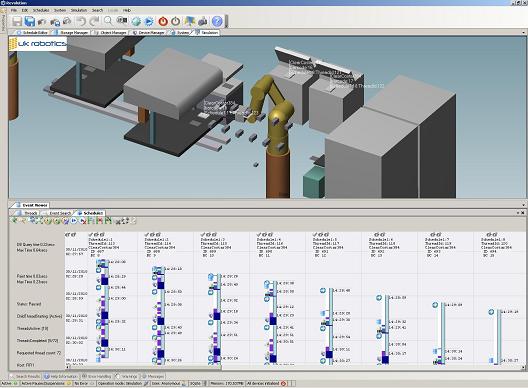Switch to the Schedule Editor tab
528x388 pixels.
click(x=32, y=33)
